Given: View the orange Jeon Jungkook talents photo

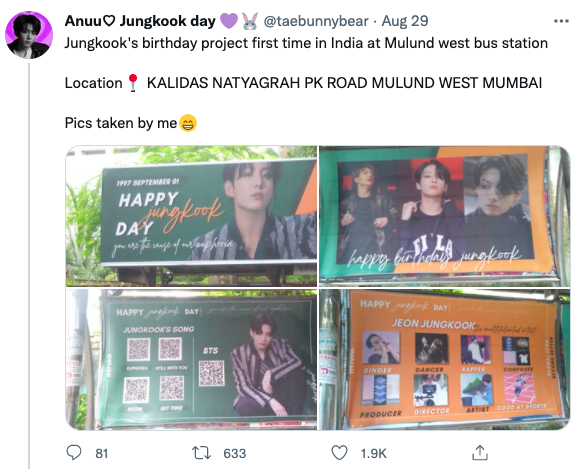Looking at the screenshot, I should coord(444,359).
